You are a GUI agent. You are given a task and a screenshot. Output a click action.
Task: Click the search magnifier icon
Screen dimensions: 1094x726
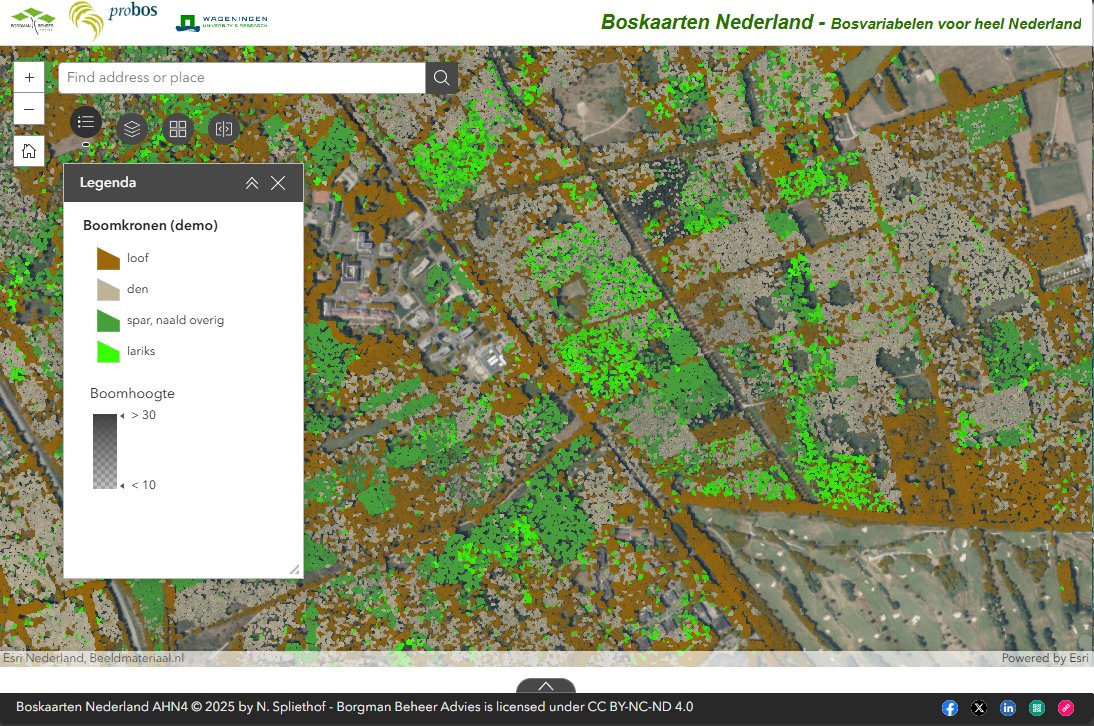[441, 76]
